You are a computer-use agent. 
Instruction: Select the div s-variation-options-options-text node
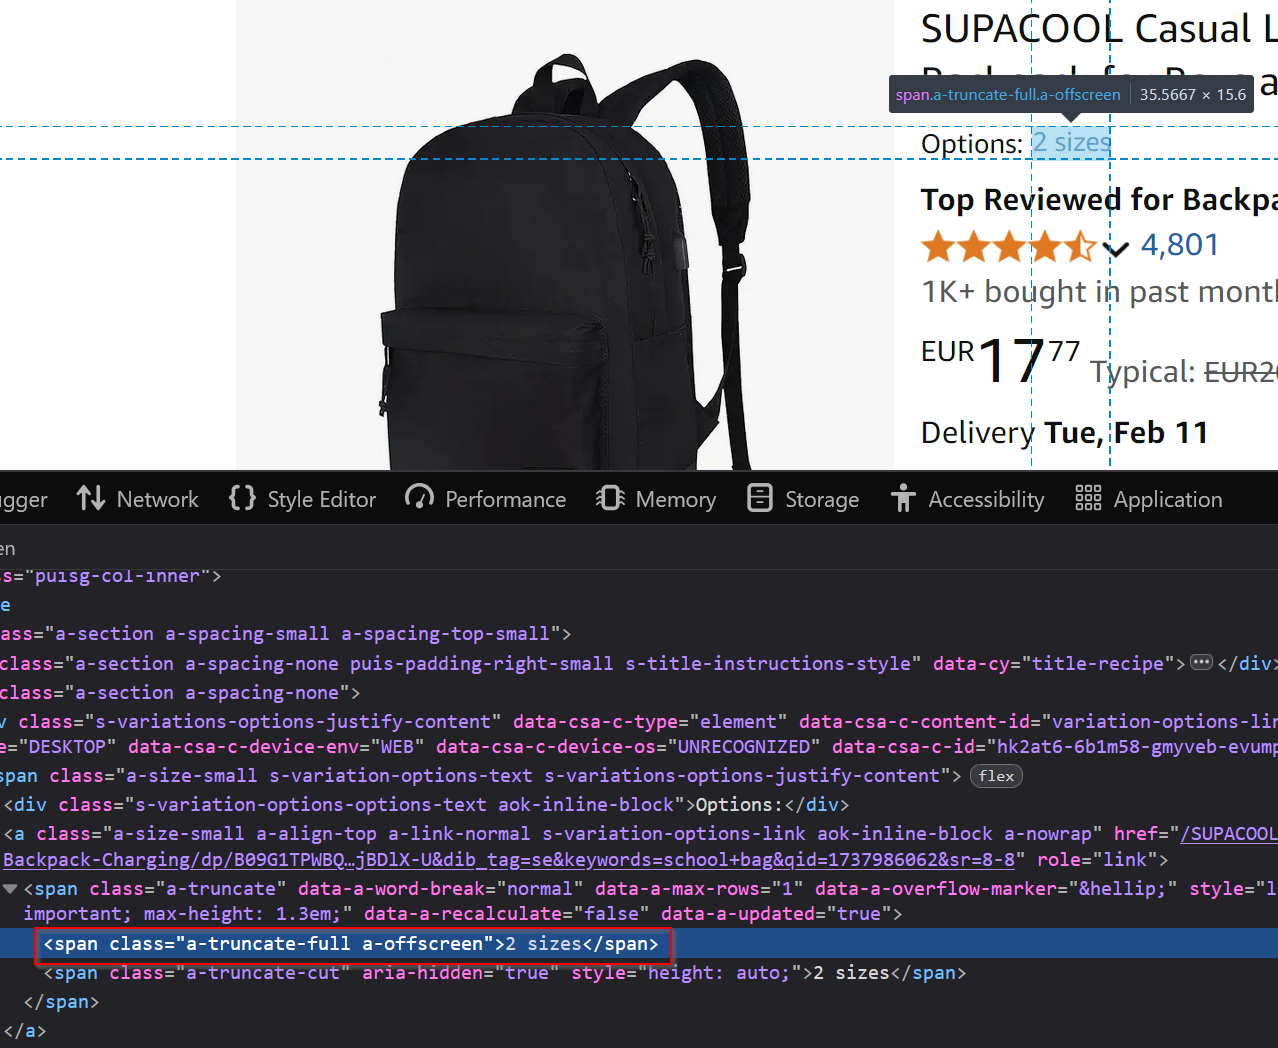(270, 805)
